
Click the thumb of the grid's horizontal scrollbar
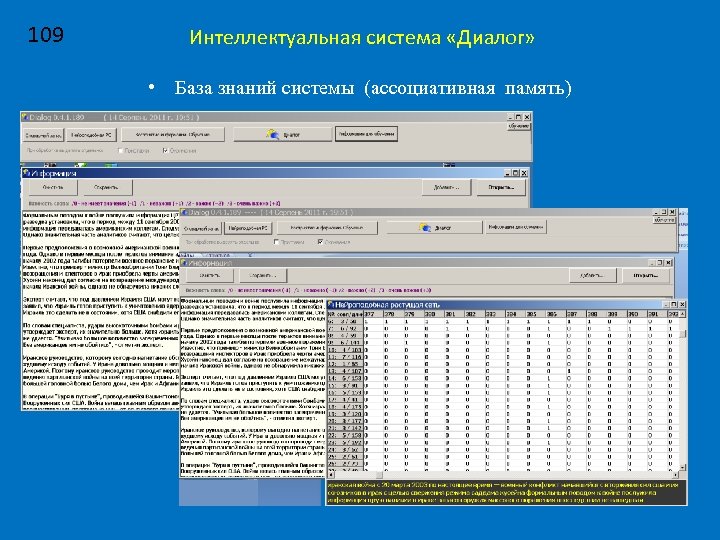379,475
